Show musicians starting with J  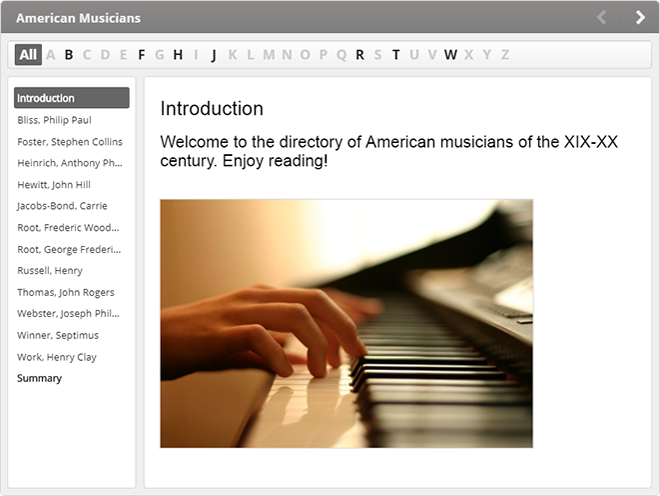(x=214, y=54)
